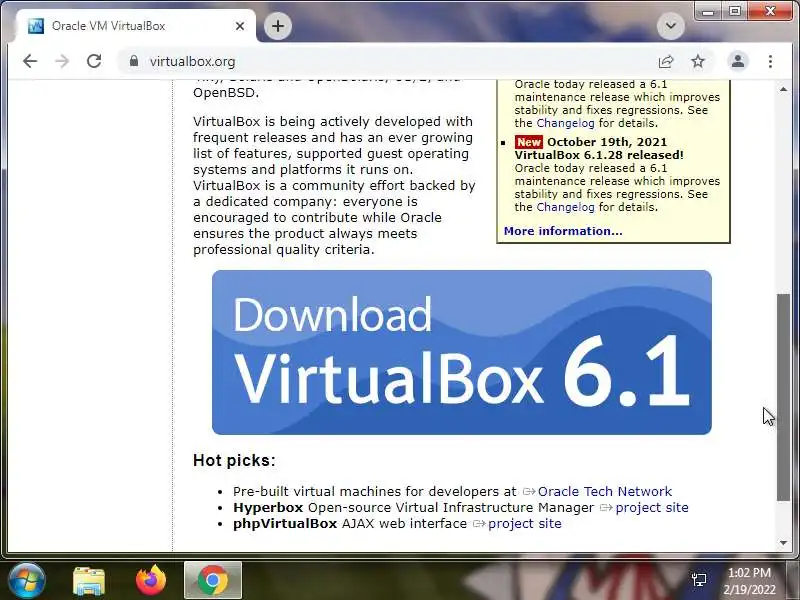800x600 pixels.
Task: Reload the virtualbox.org page
Action: [94, 61]
